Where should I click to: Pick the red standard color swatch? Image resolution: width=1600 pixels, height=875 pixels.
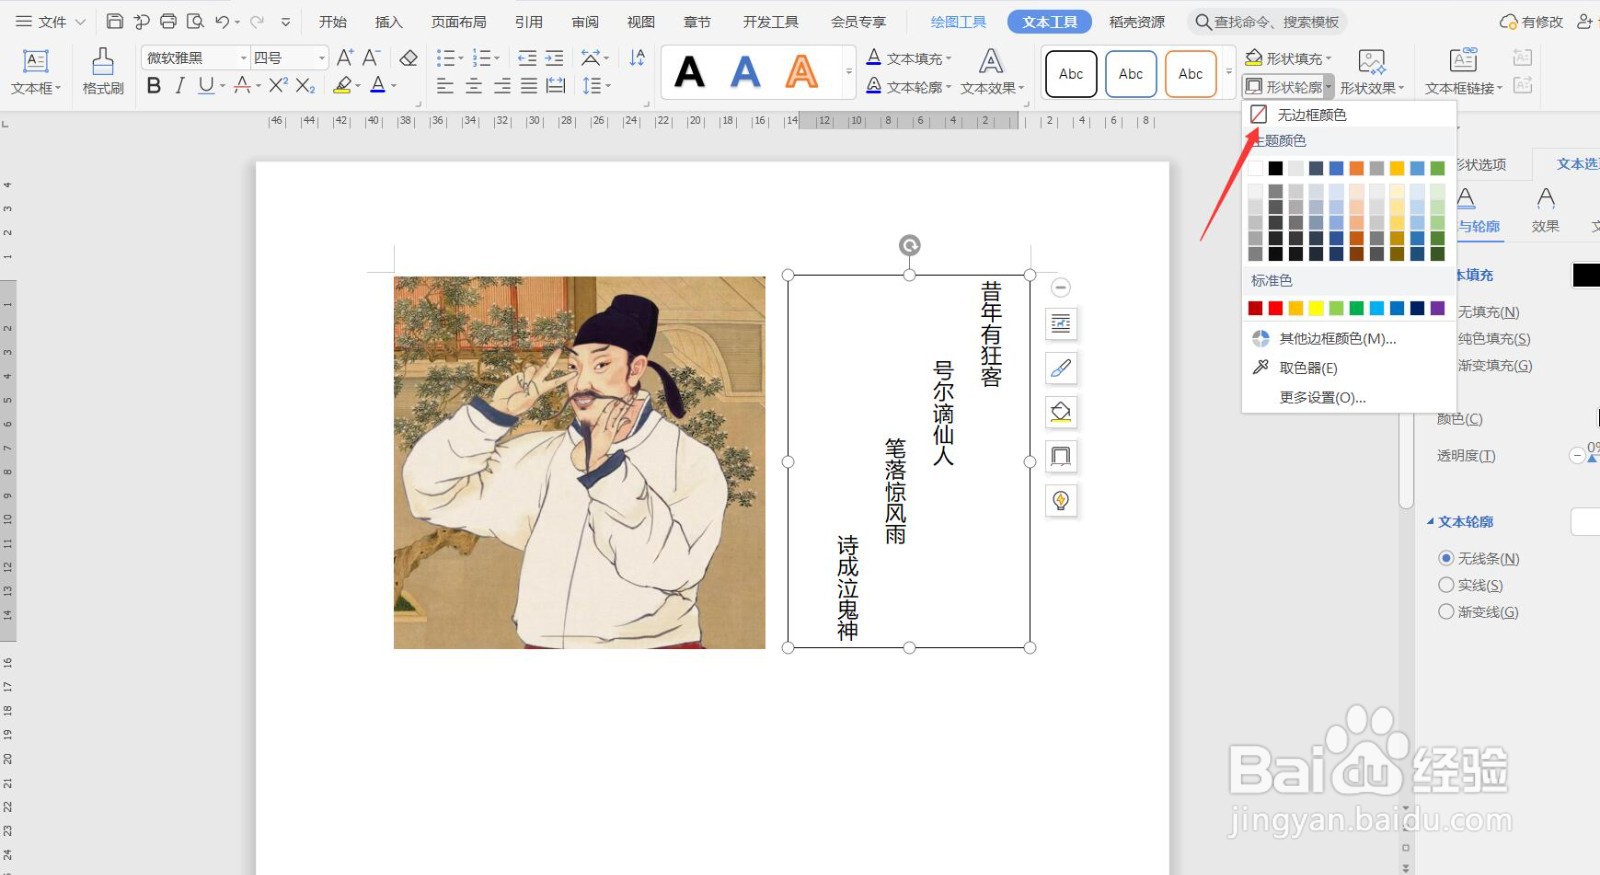click(x=1275, y=308)
